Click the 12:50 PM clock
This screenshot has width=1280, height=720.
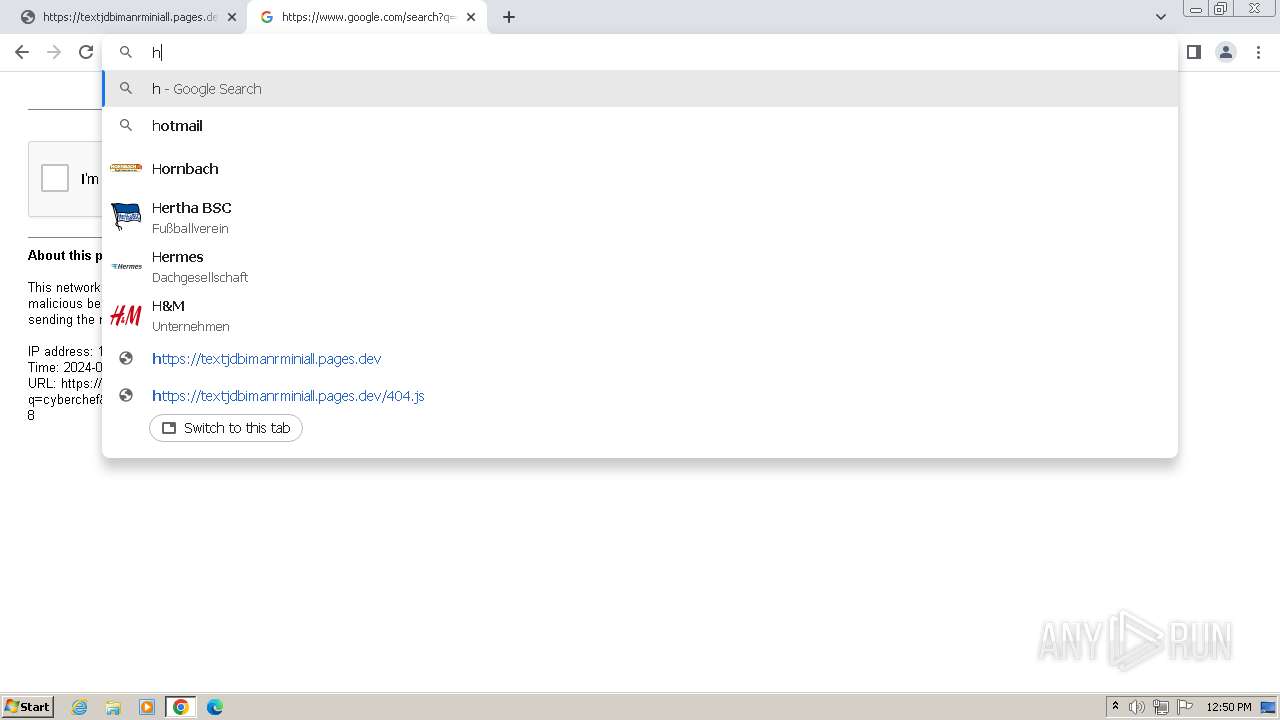[x=1229, y=707]
